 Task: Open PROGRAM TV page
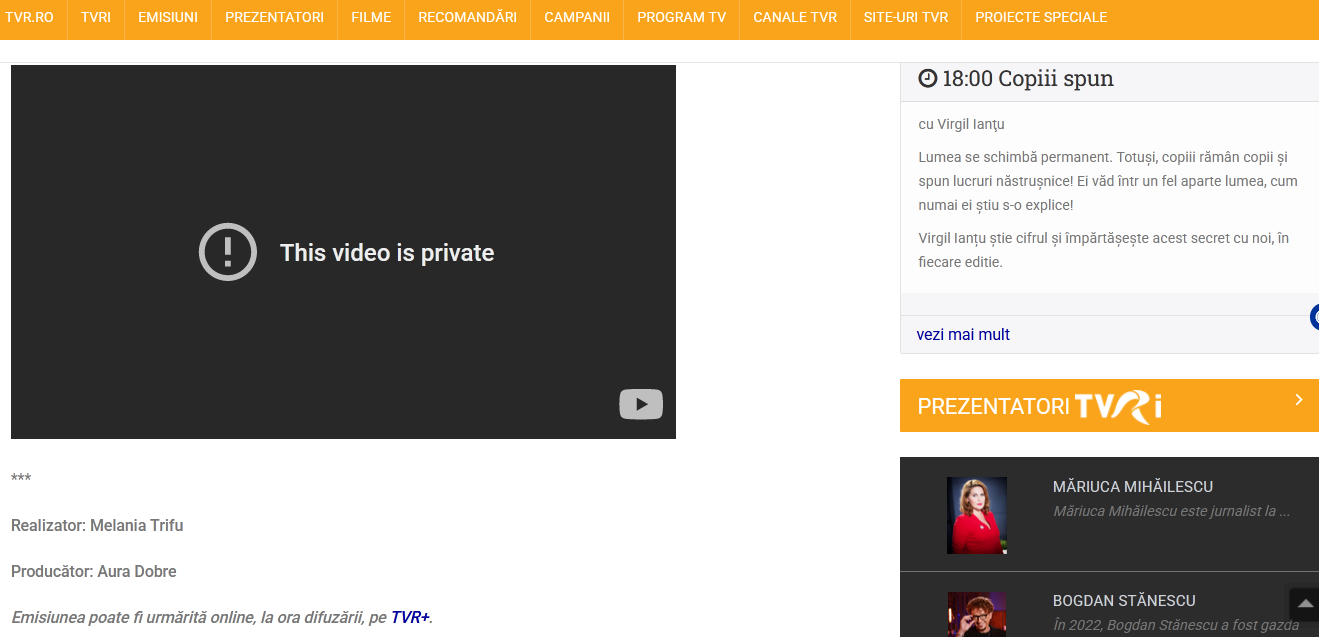point(682,17)
